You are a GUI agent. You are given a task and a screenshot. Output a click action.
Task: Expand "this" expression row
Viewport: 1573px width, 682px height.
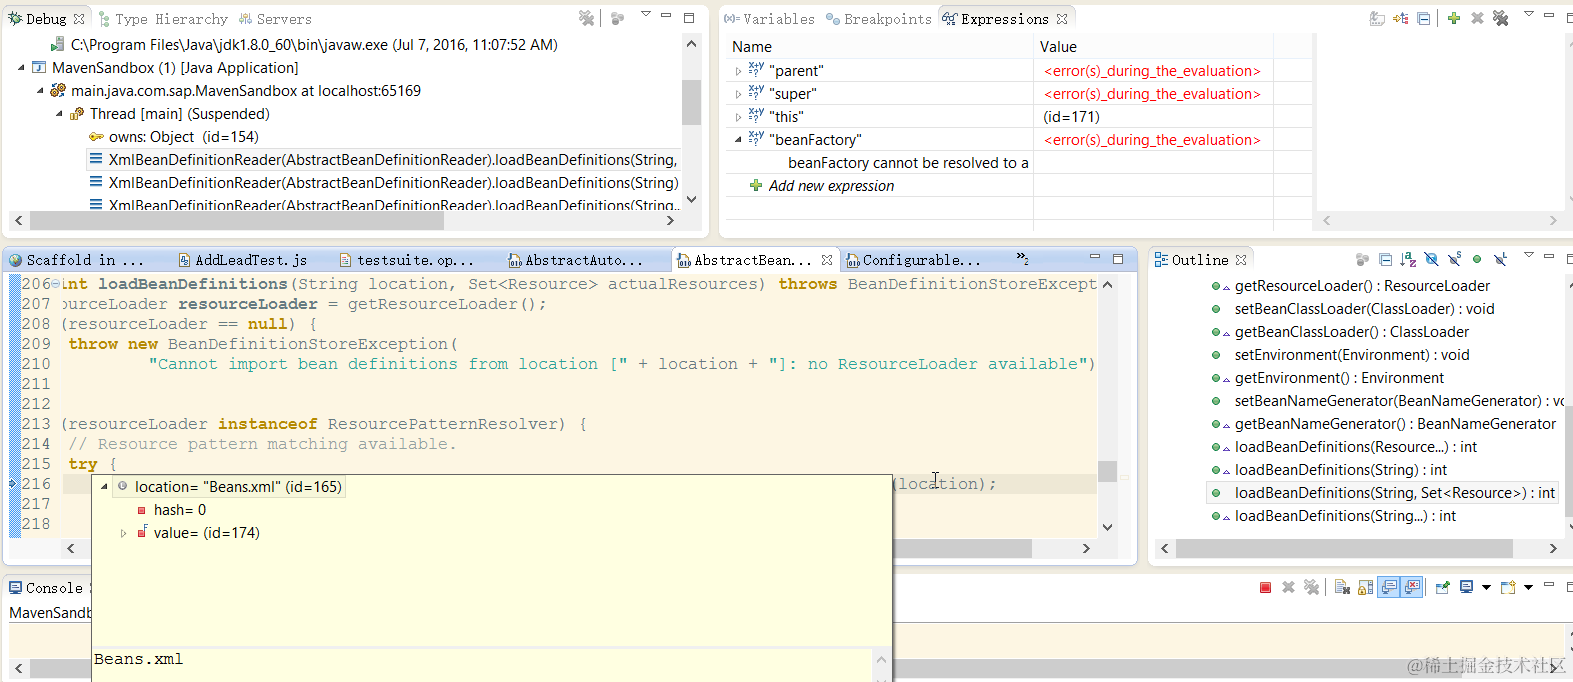pos(738,117)
